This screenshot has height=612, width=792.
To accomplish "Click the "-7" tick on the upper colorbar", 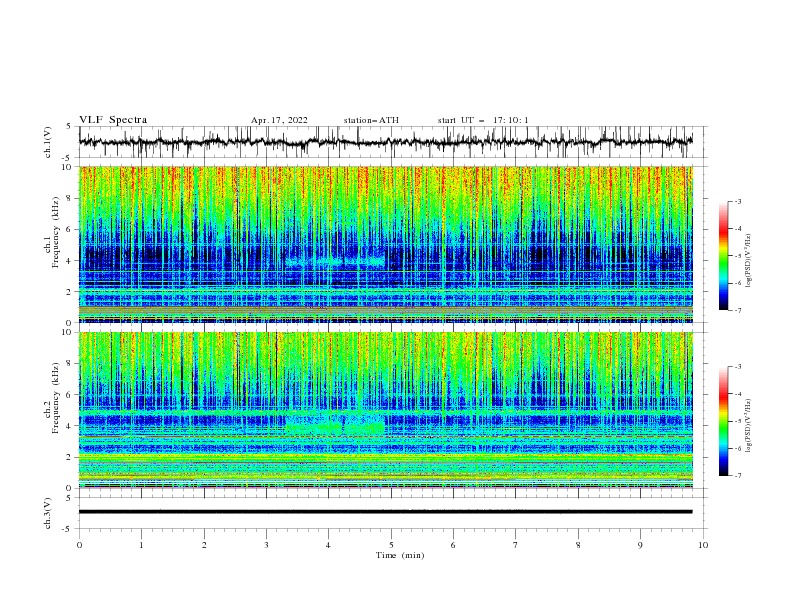I will point(738,310).
